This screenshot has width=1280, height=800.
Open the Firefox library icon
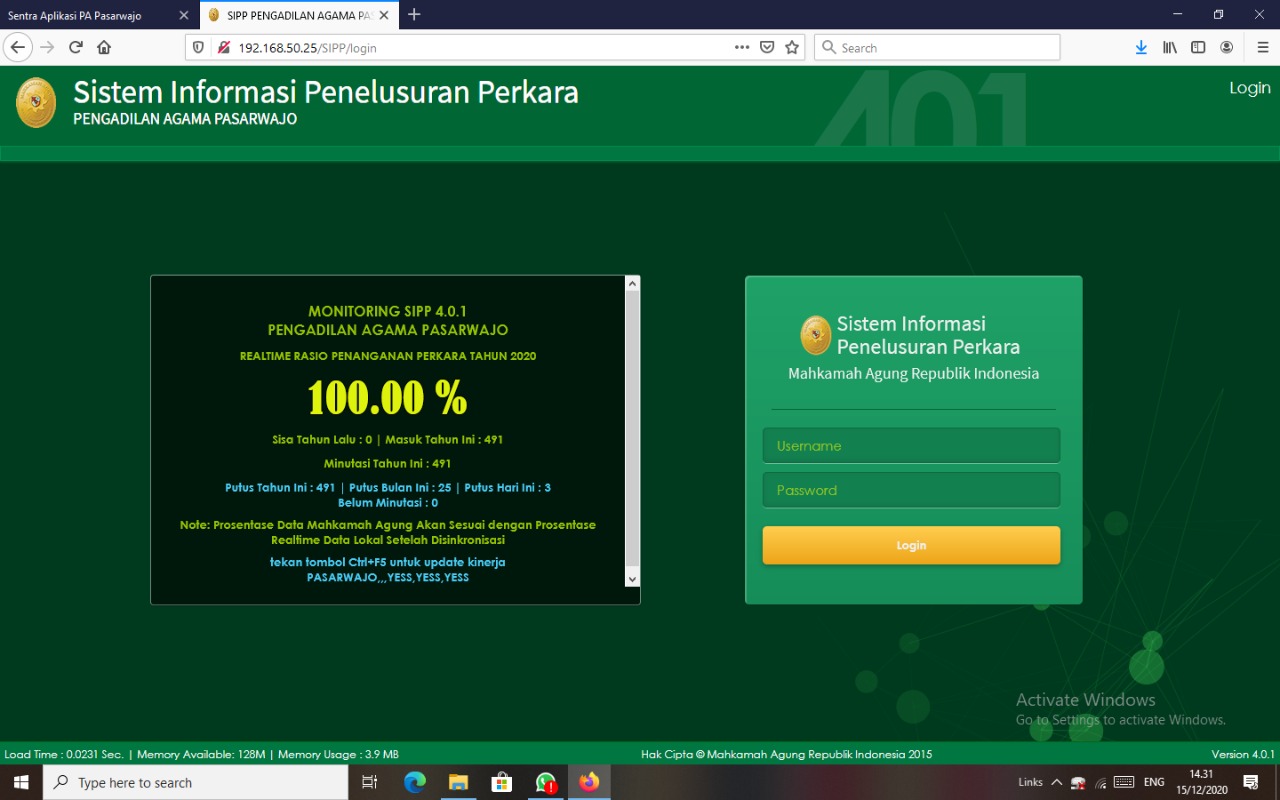[1170, 47]
